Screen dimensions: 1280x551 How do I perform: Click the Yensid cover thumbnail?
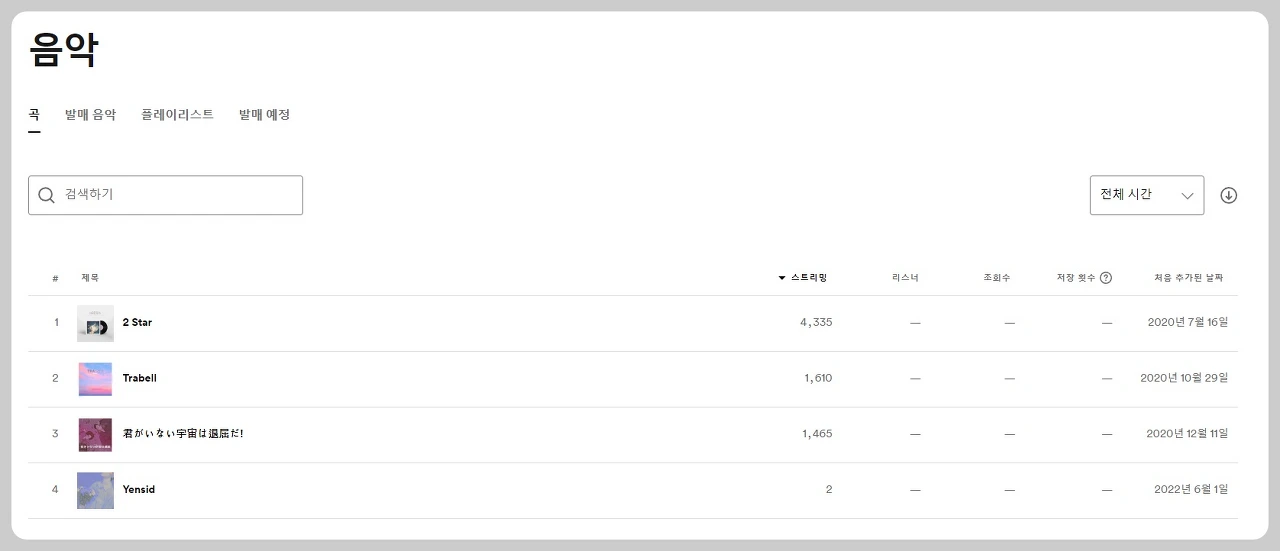pos(95,490)
